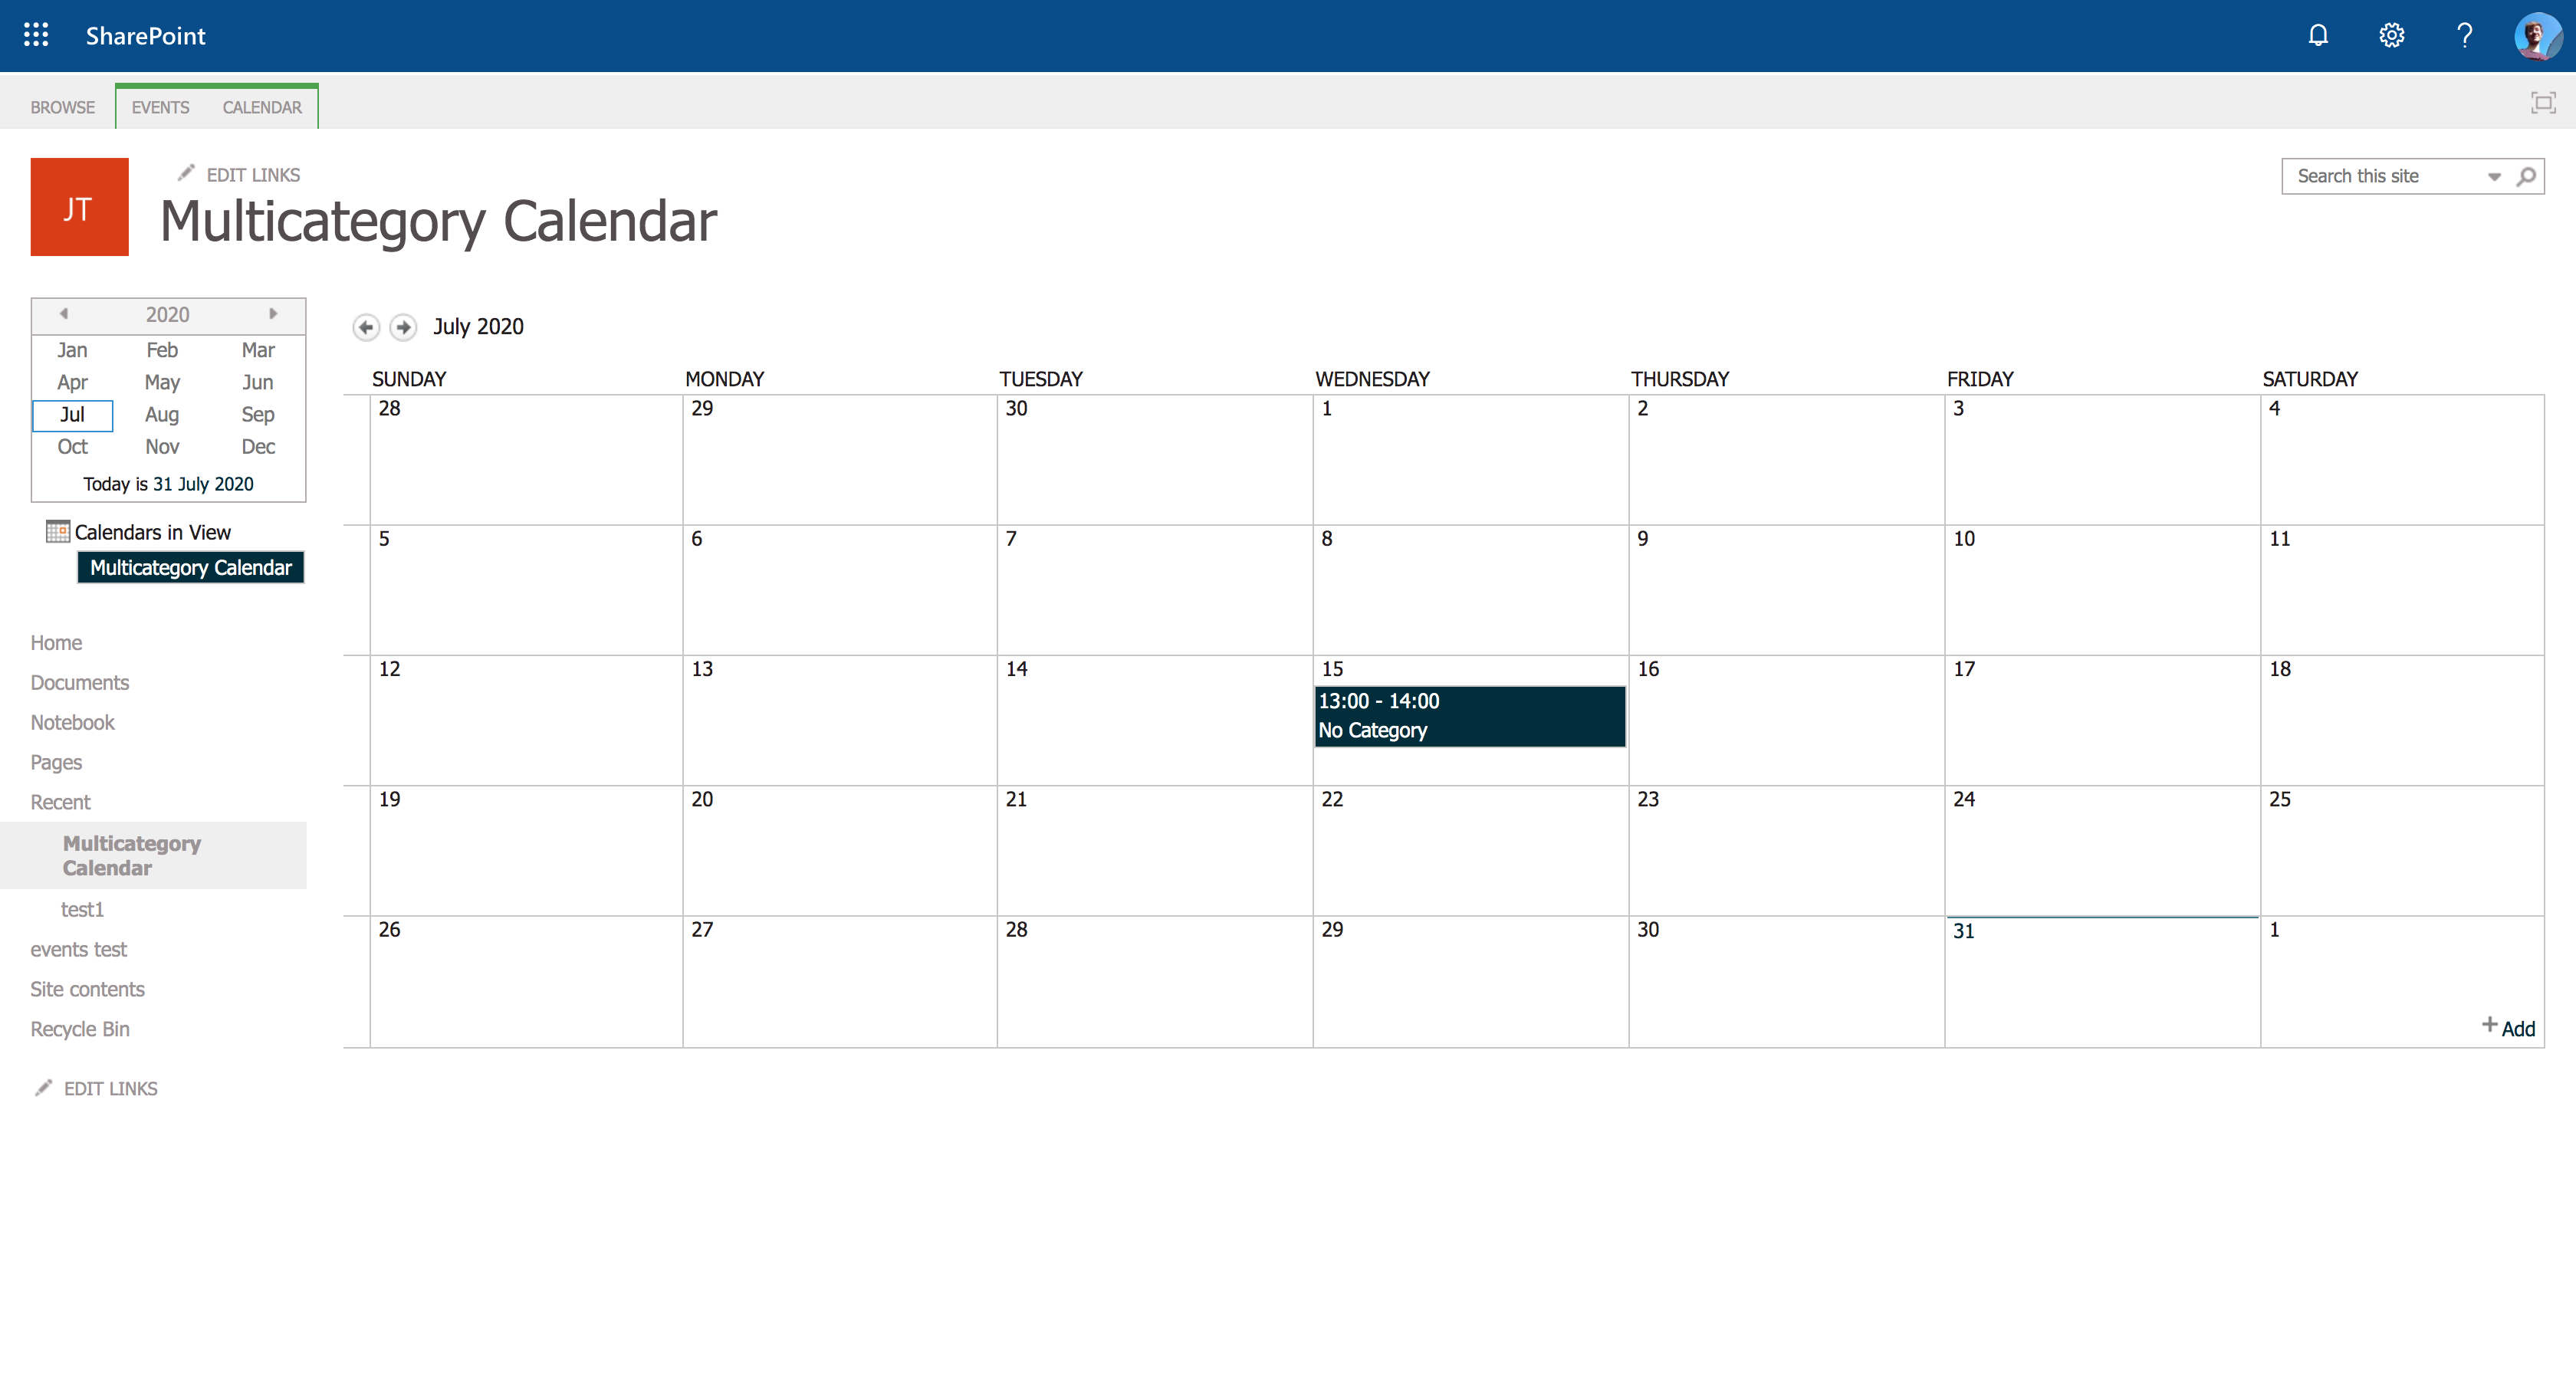Click the 2020 year expander in mini calendar

coord(168,314)
